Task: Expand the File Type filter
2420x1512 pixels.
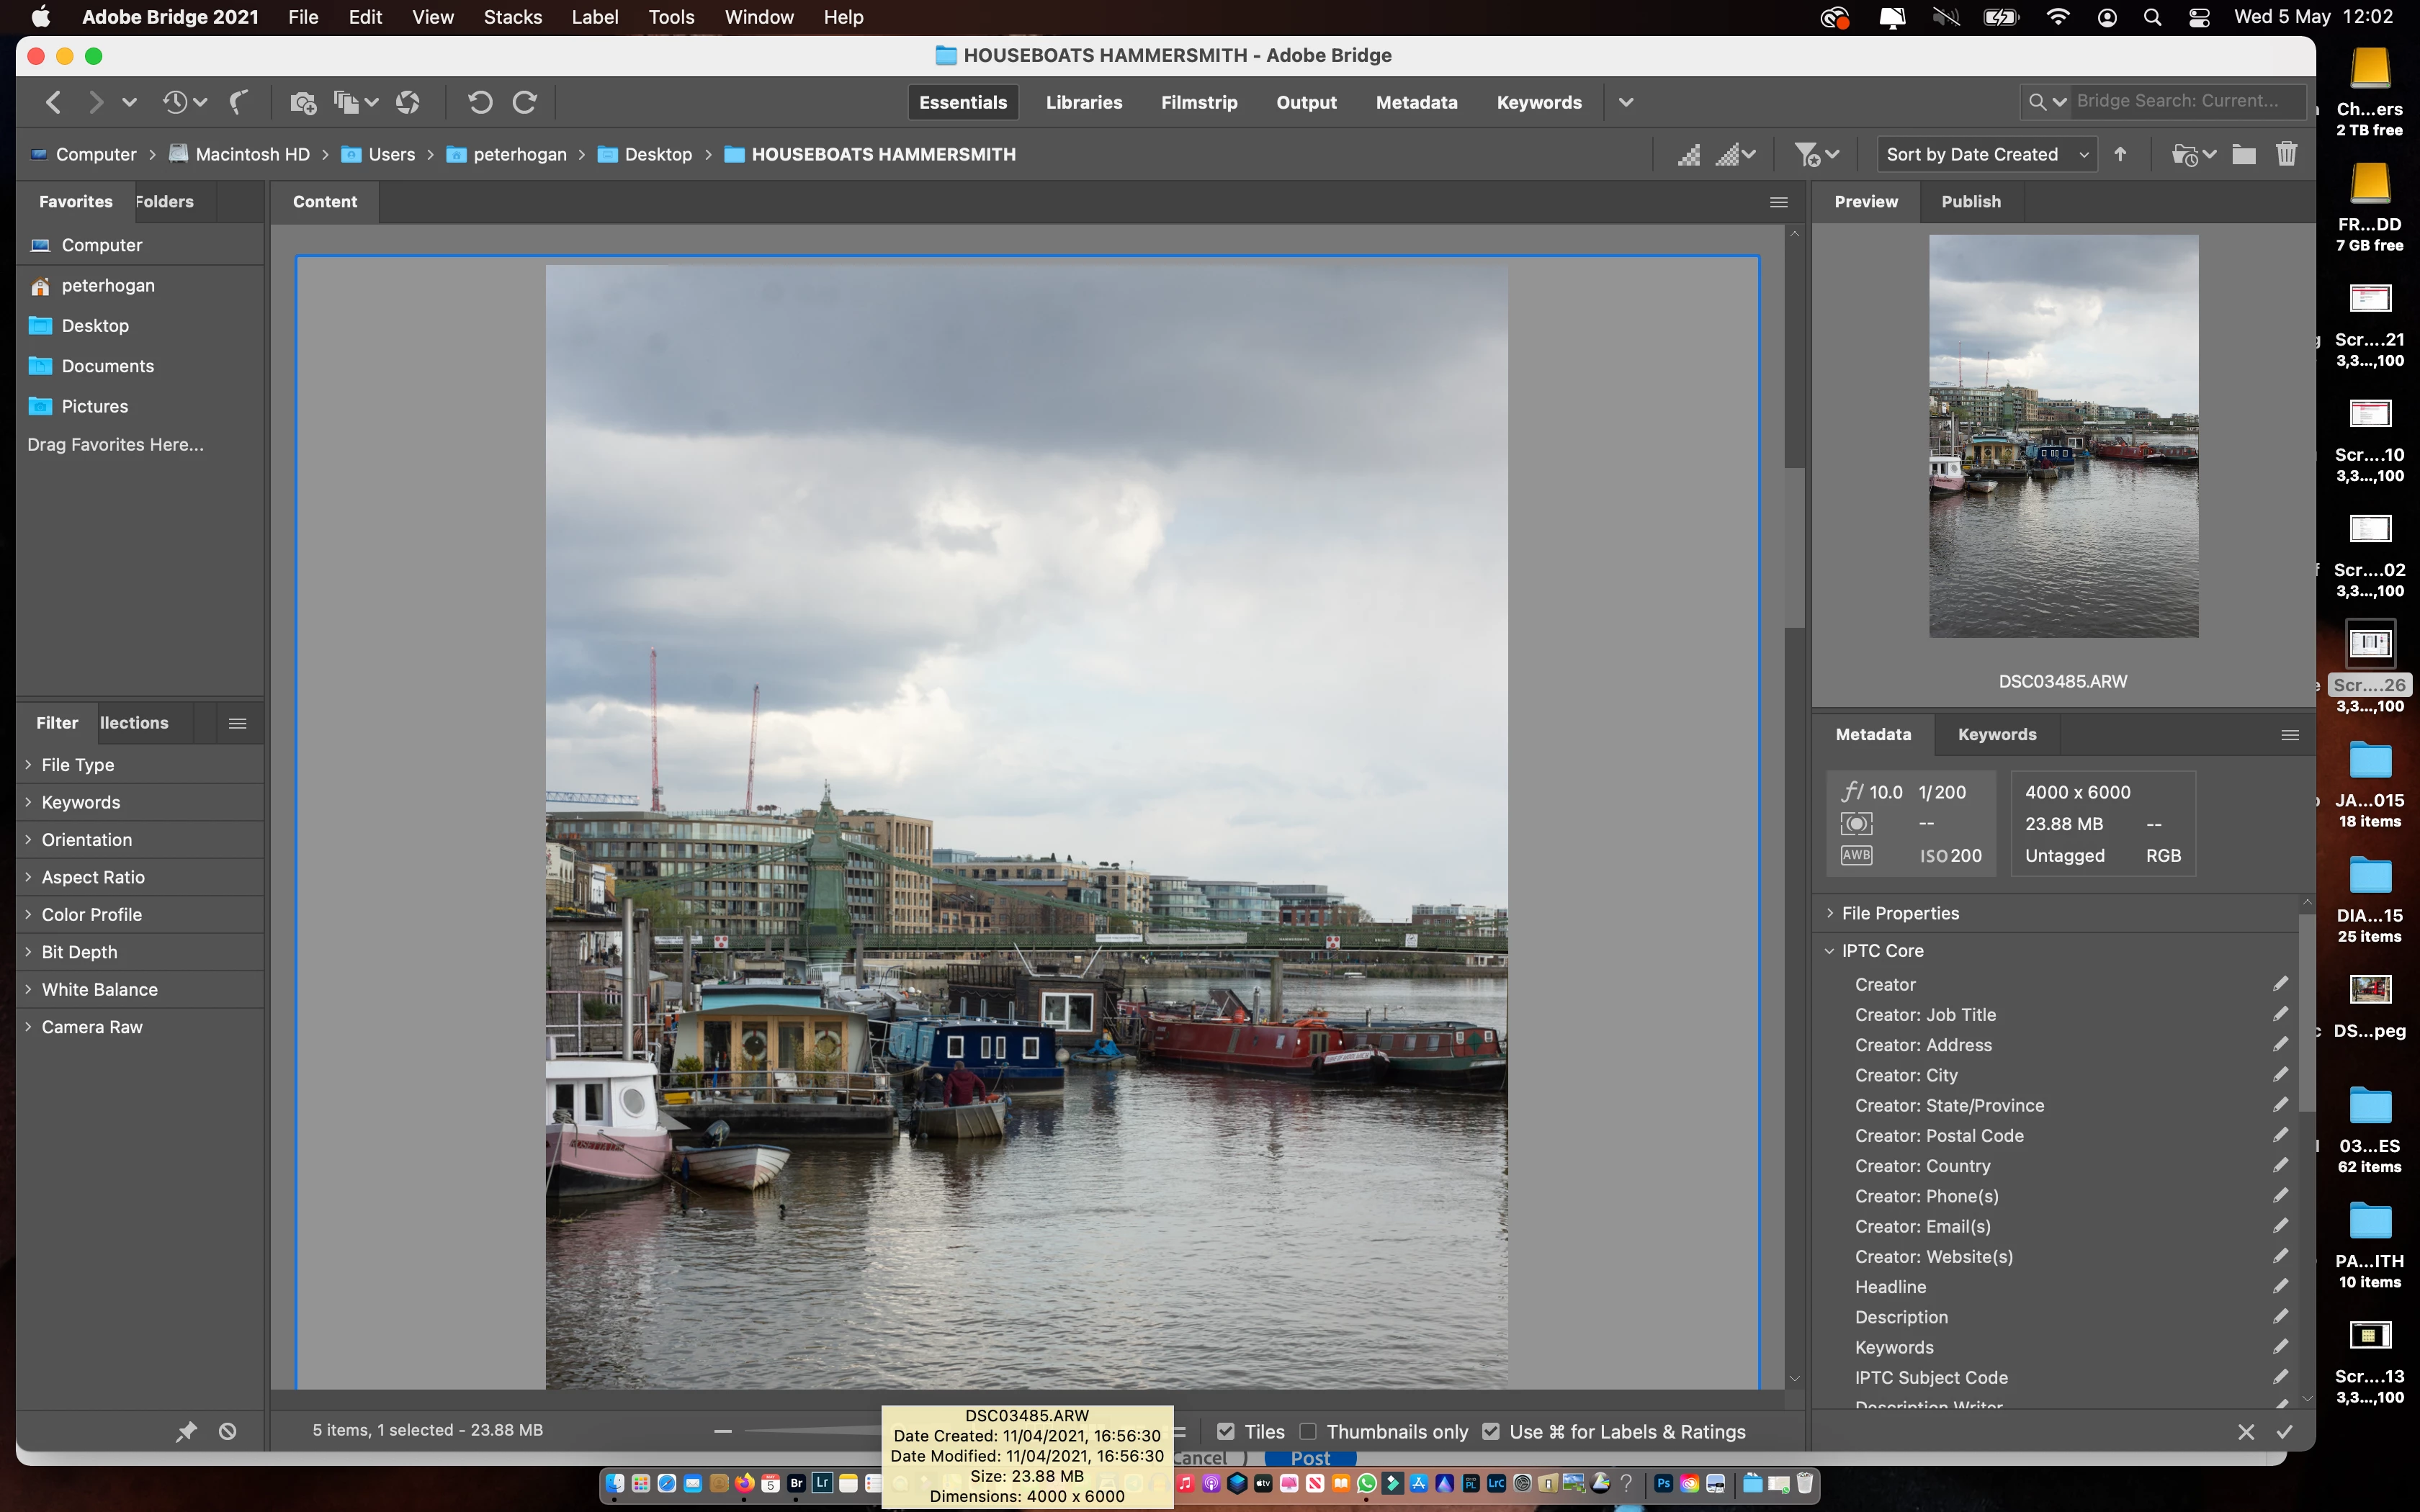Action: [78, 764]
